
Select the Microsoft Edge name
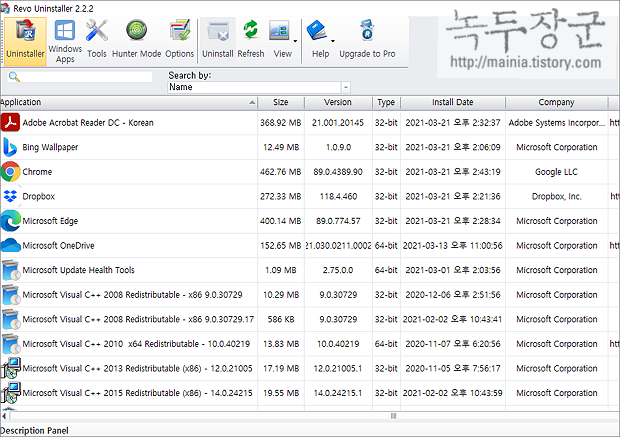pos(50,221)
